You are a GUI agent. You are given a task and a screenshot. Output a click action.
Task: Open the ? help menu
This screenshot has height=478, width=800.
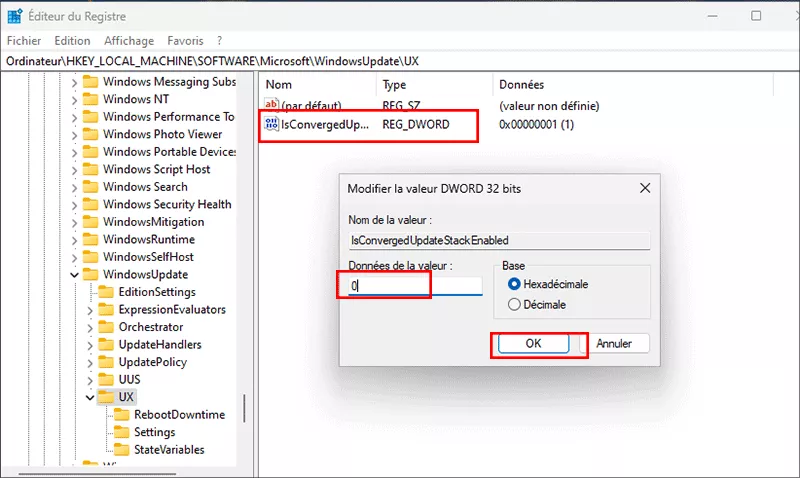coord(219,41)
